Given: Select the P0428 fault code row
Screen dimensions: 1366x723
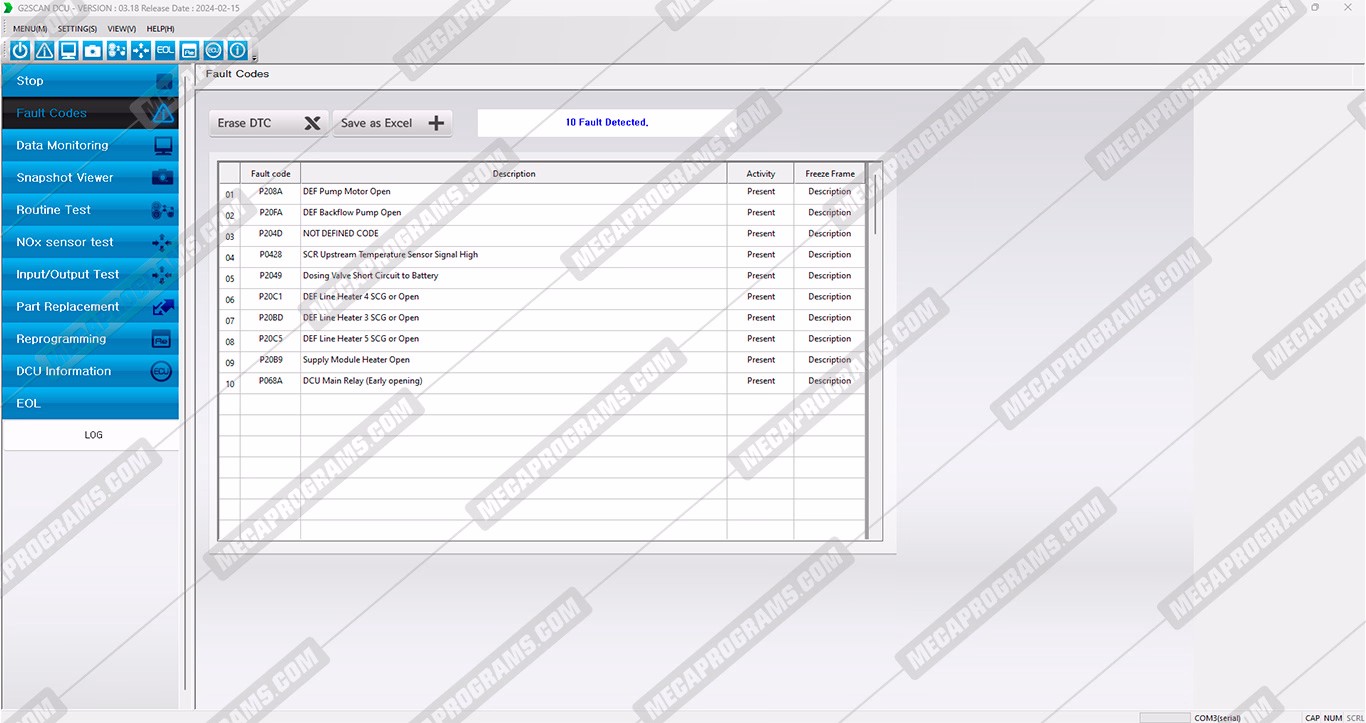Looking at the screenshot, I should pos(270,255).
